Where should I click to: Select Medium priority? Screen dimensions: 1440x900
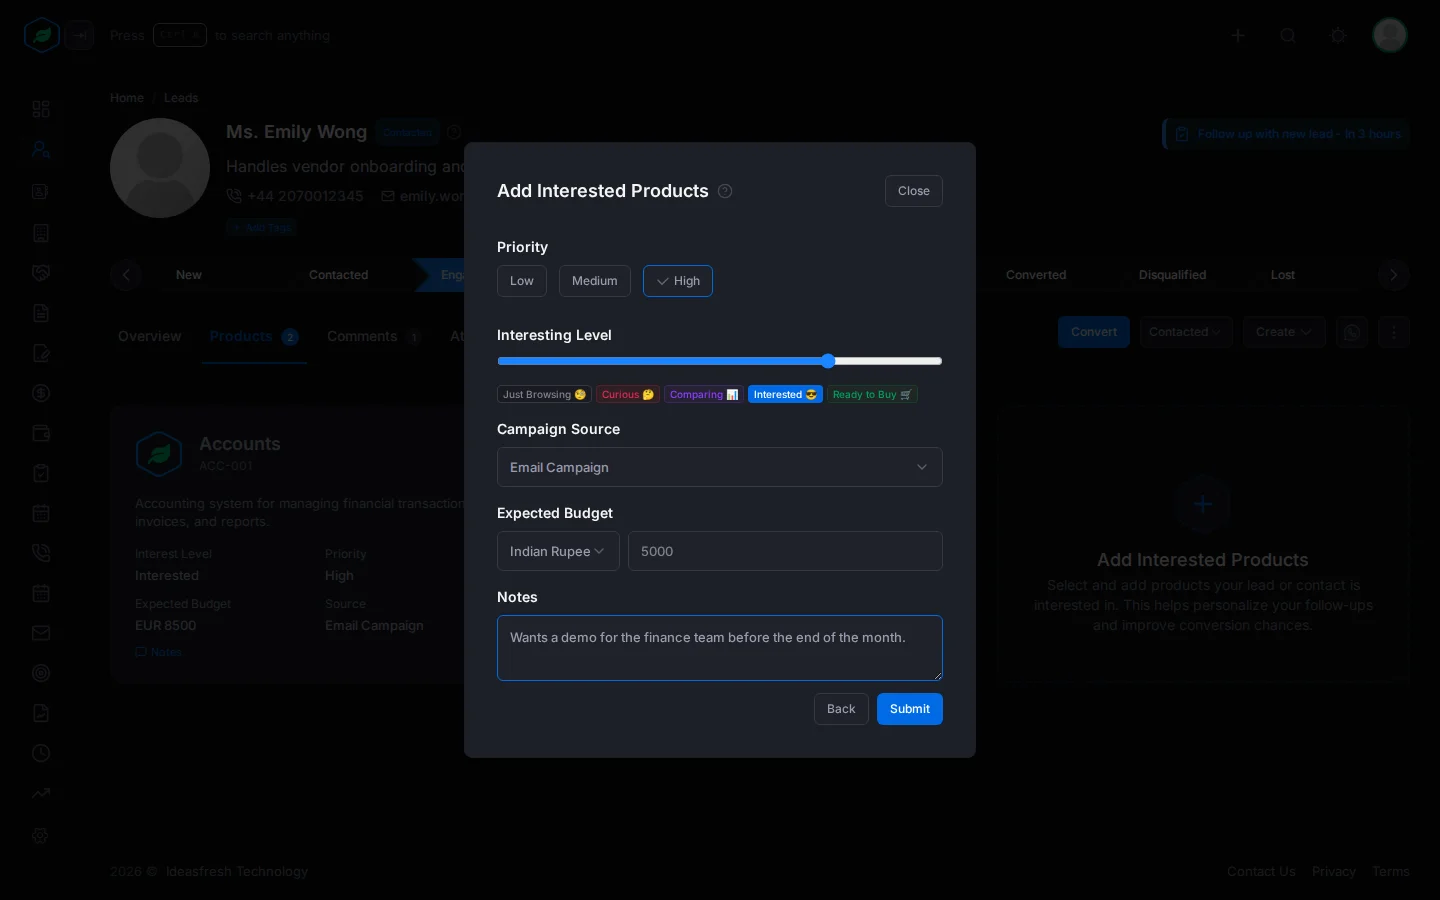point(595,281)
